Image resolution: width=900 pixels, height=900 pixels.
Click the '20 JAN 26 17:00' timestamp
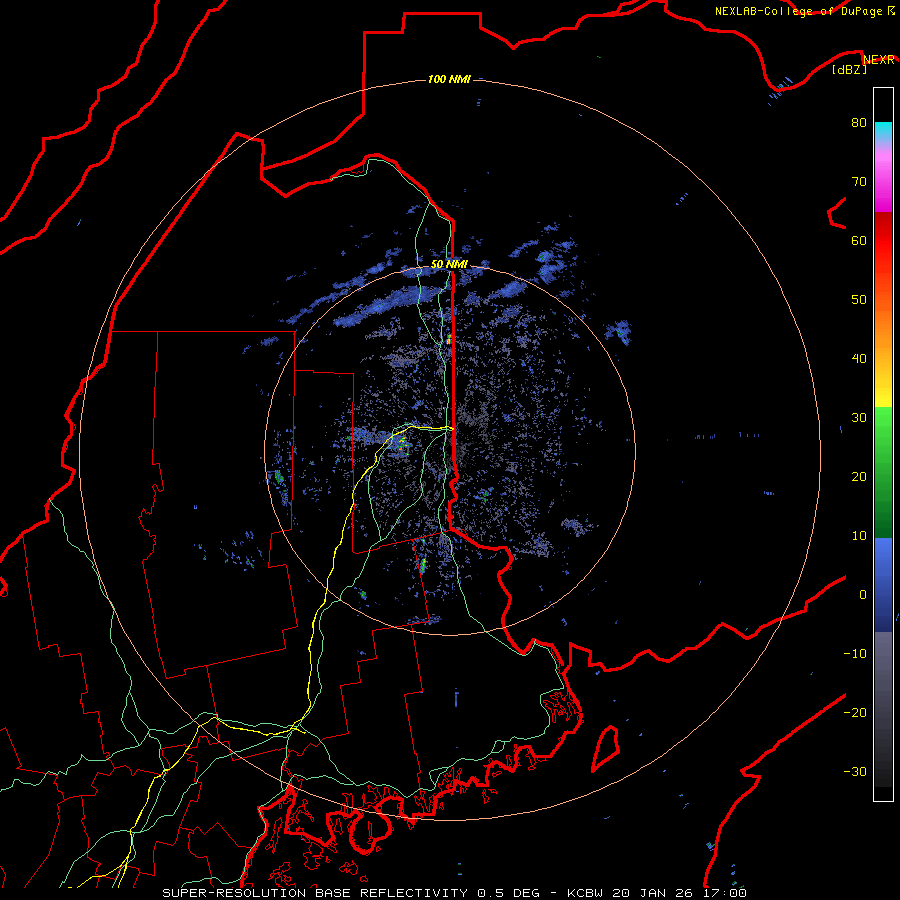pyautogui.click(x=680, y=893)
